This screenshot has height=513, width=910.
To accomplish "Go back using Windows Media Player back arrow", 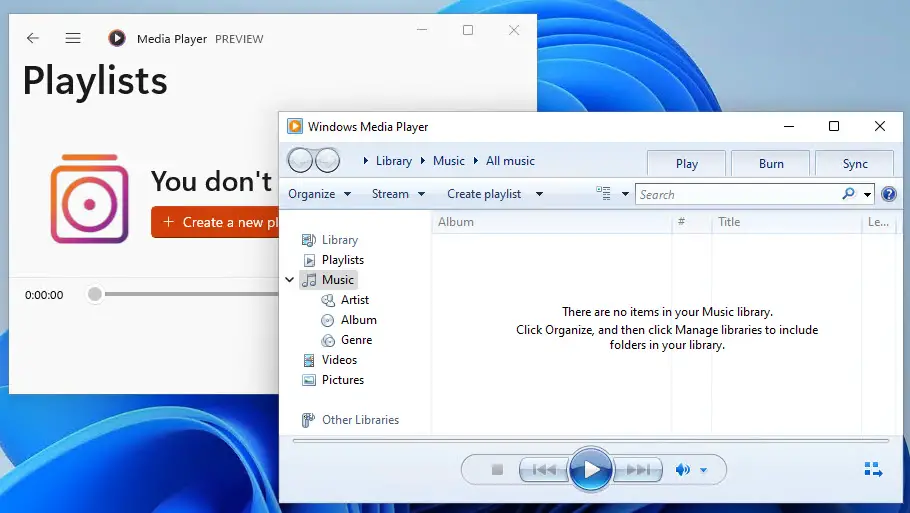I will coord(300,160).
